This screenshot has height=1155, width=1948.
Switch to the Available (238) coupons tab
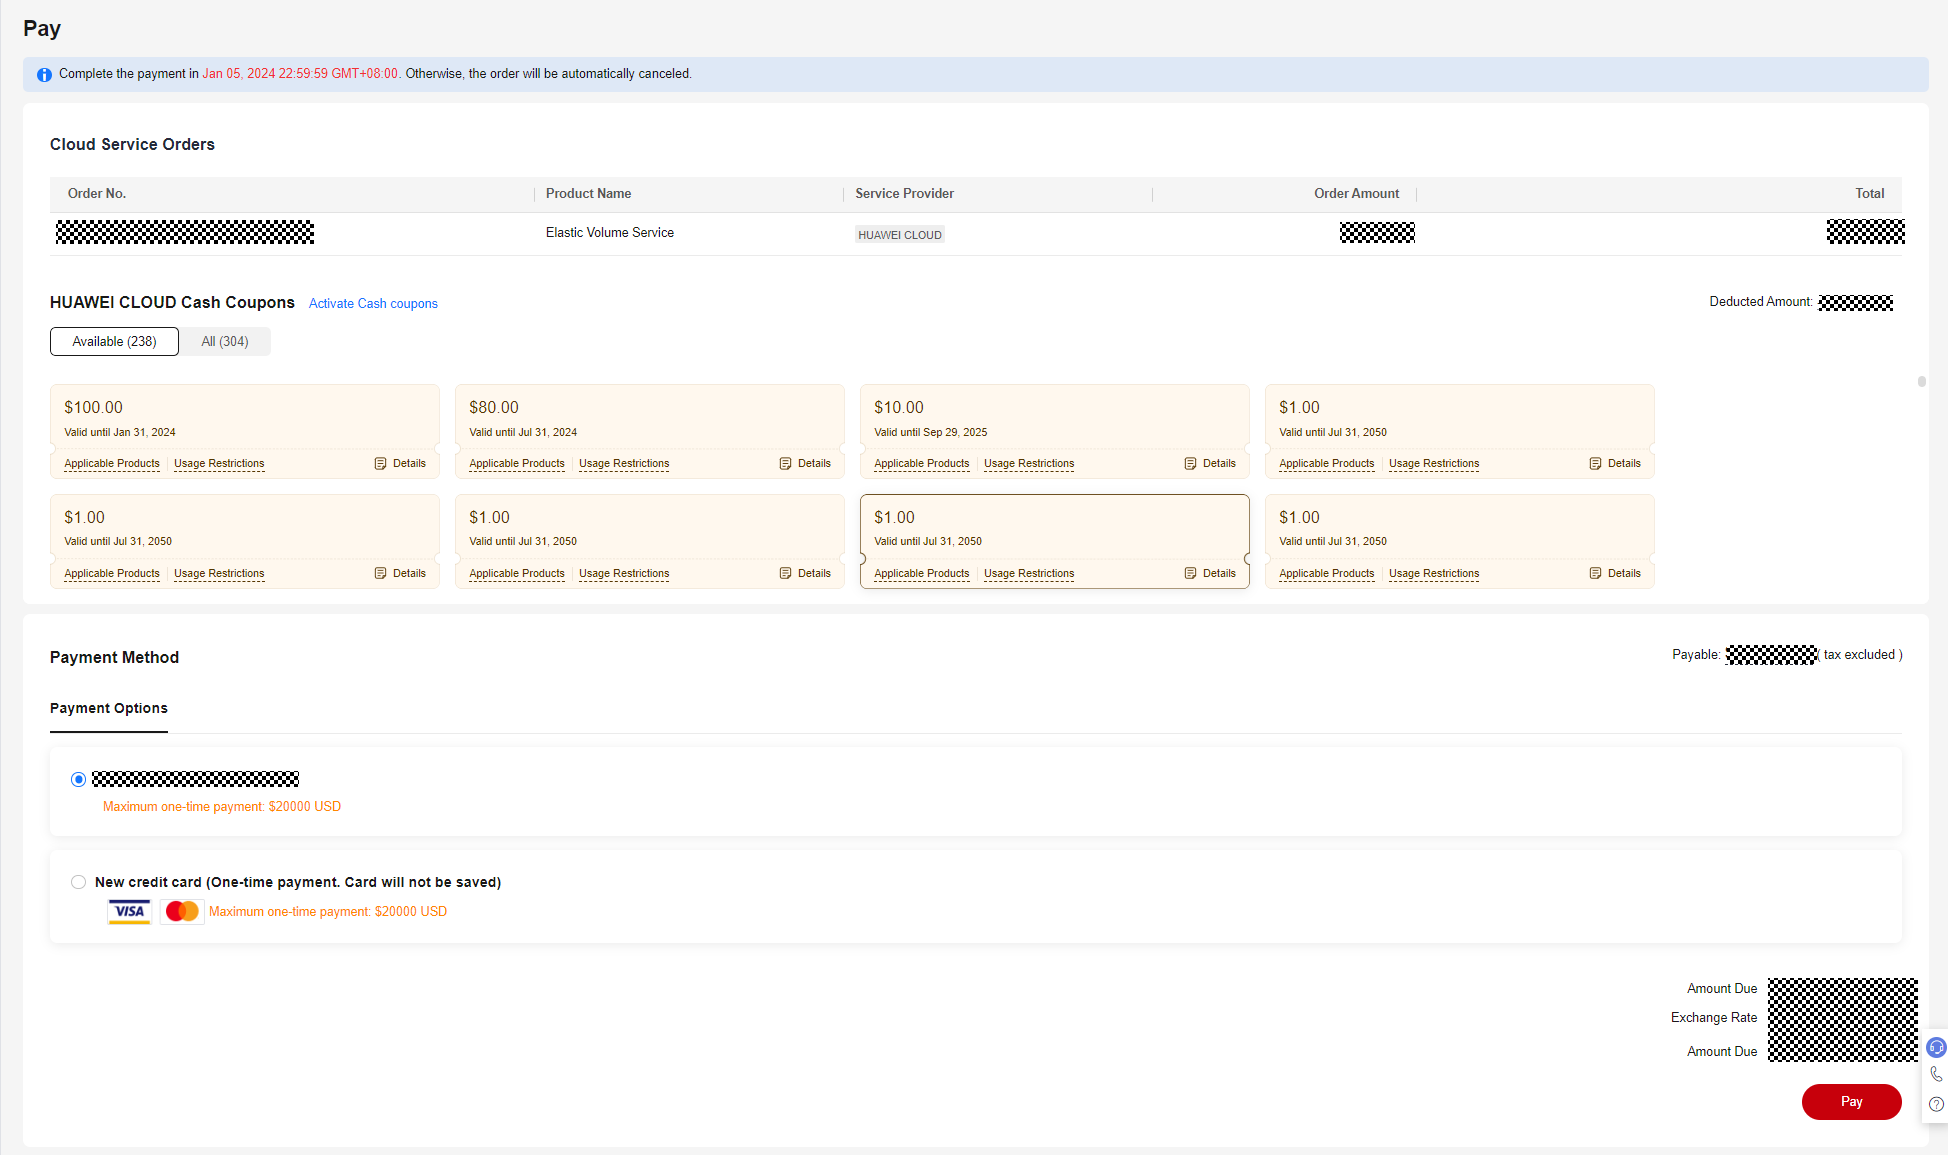pyautogui.click(x=114, y=341)
